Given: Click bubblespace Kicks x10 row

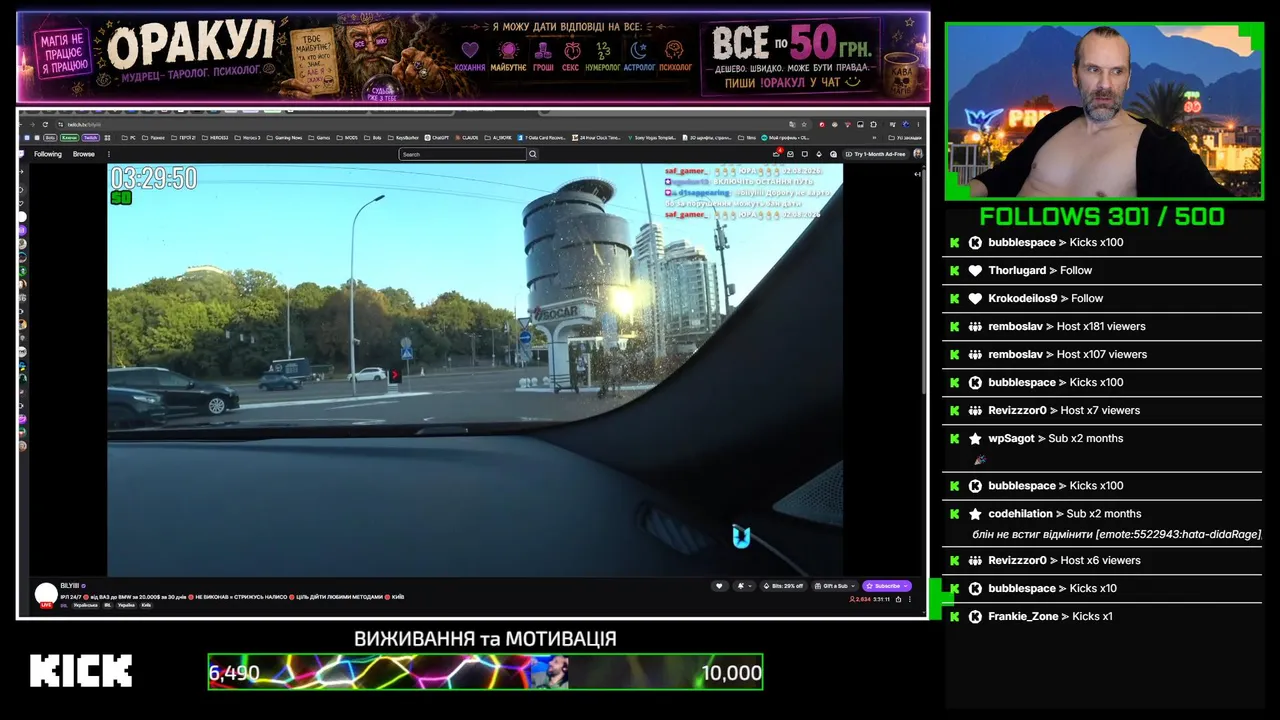Looking at the screenshot, I should [x=1101, y=588].
